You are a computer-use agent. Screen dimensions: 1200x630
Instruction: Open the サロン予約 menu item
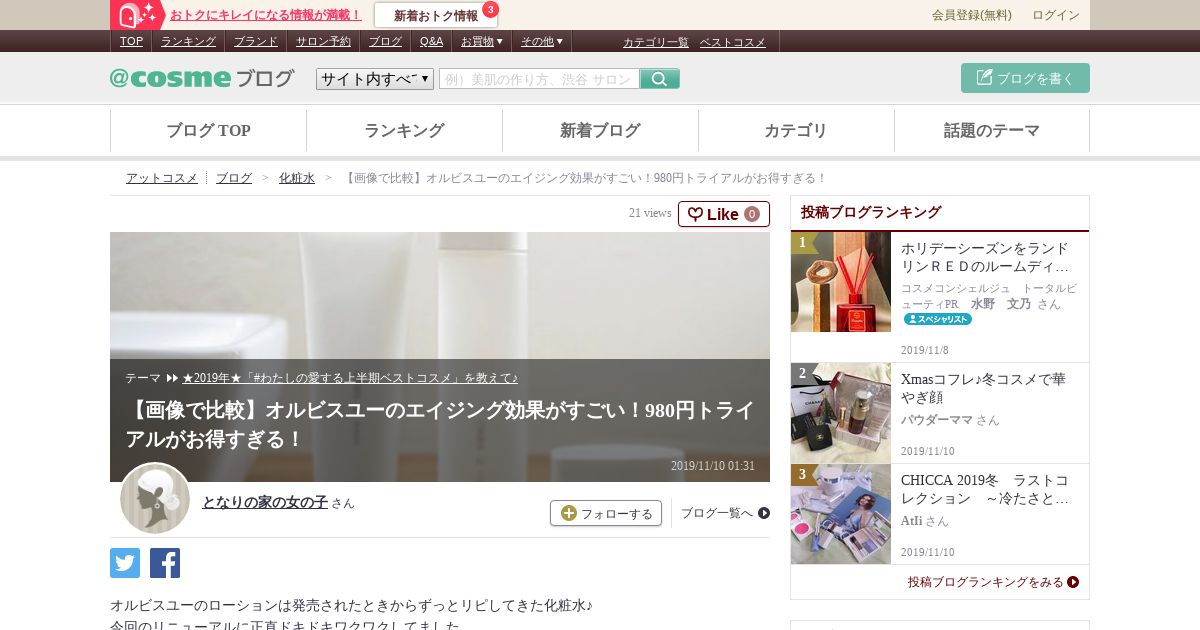point(323,41)
